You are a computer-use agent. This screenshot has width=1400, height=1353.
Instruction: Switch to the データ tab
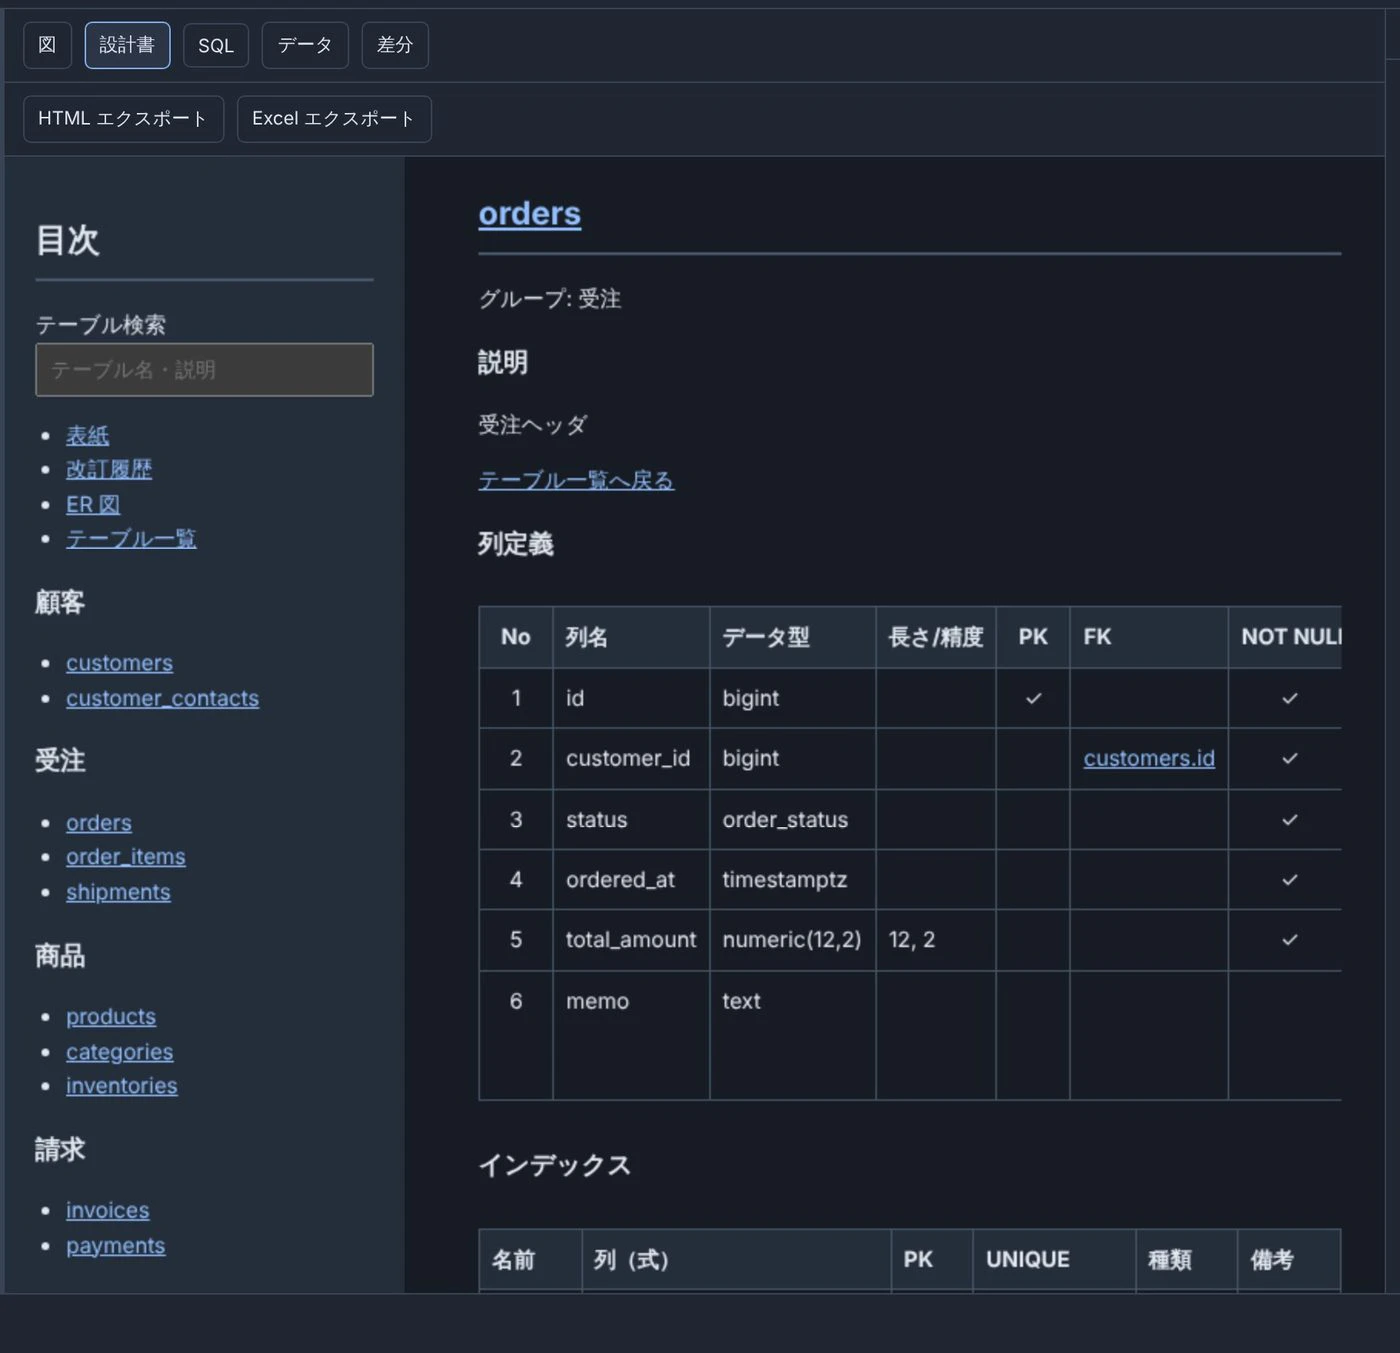305,45
